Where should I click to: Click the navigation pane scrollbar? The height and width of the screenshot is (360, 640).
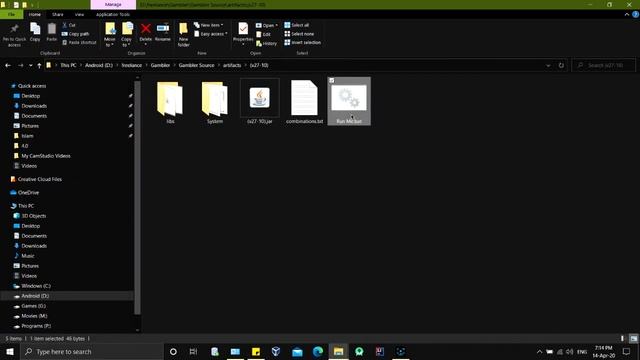click(138, 198)
